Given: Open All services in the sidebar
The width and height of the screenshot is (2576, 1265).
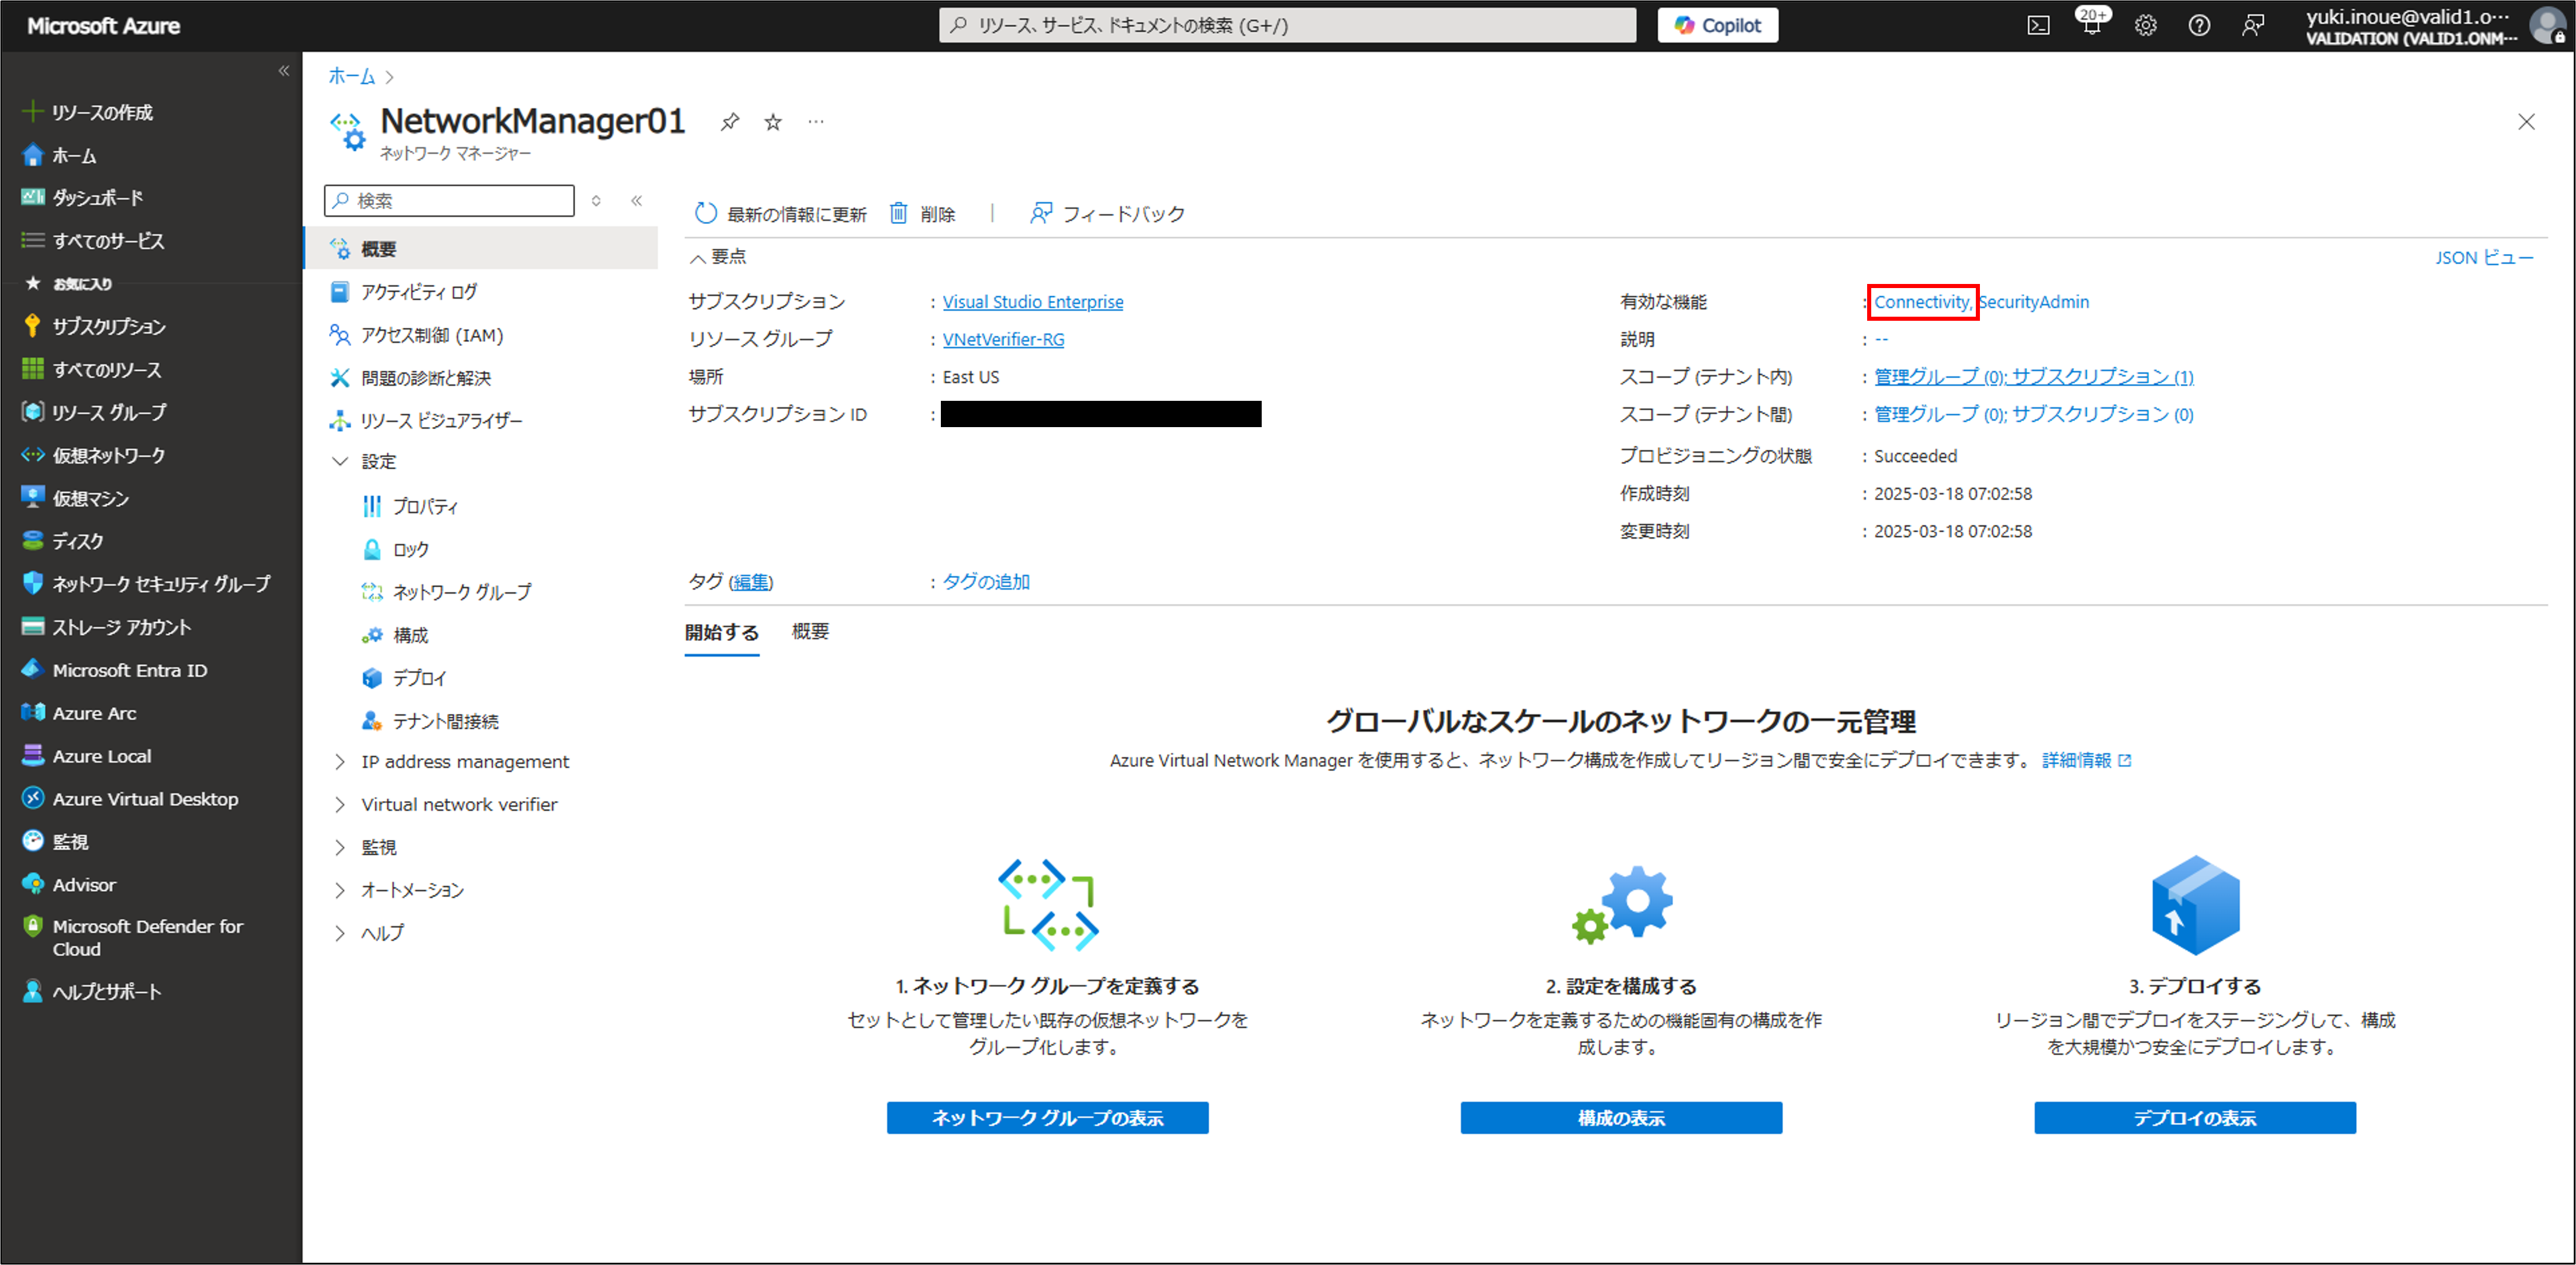Looking at the screenshot, I should (x=93, y=241).
